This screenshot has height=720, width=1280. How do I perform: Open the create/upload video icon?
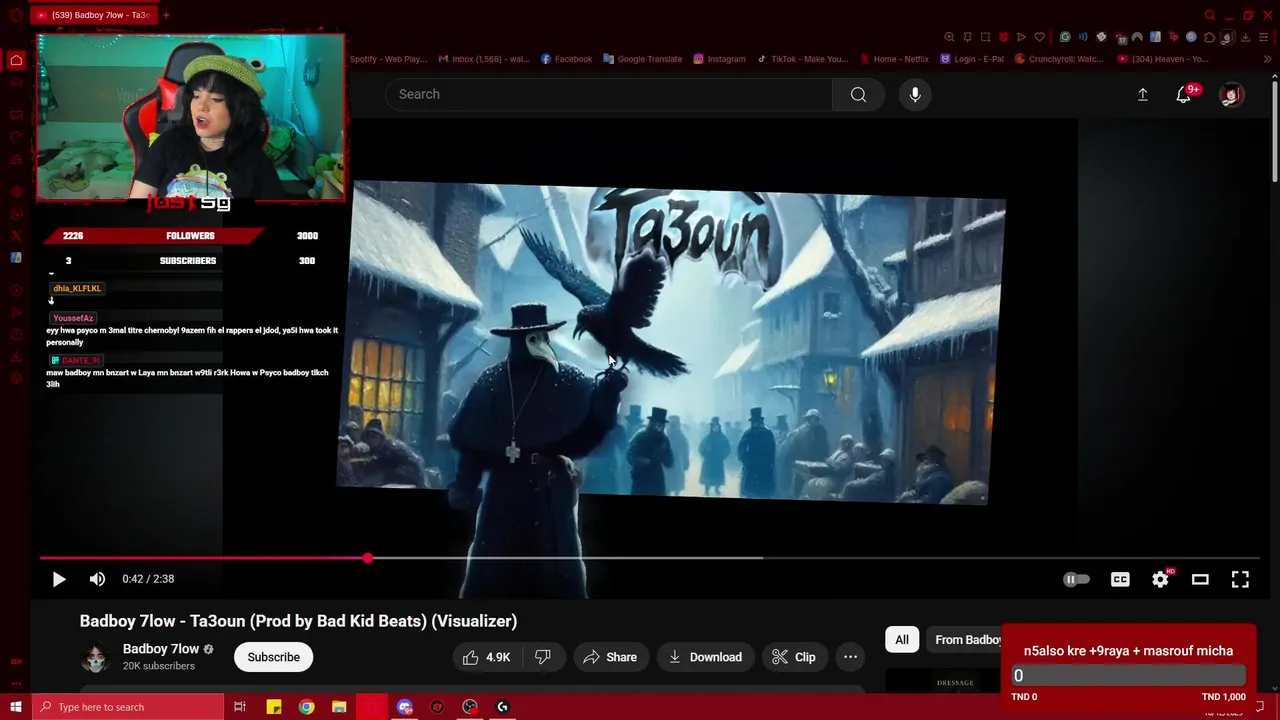(1142, 94)
